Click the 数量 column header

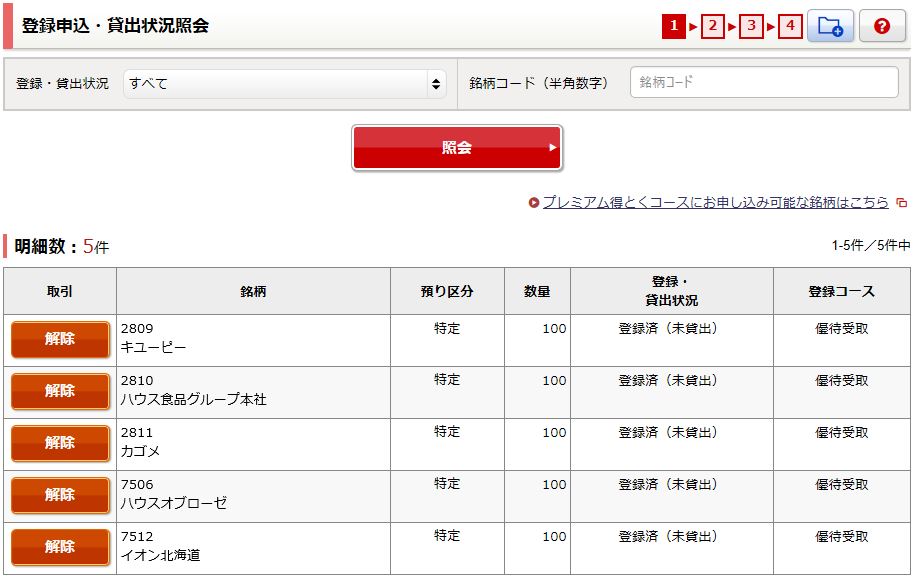537,292
